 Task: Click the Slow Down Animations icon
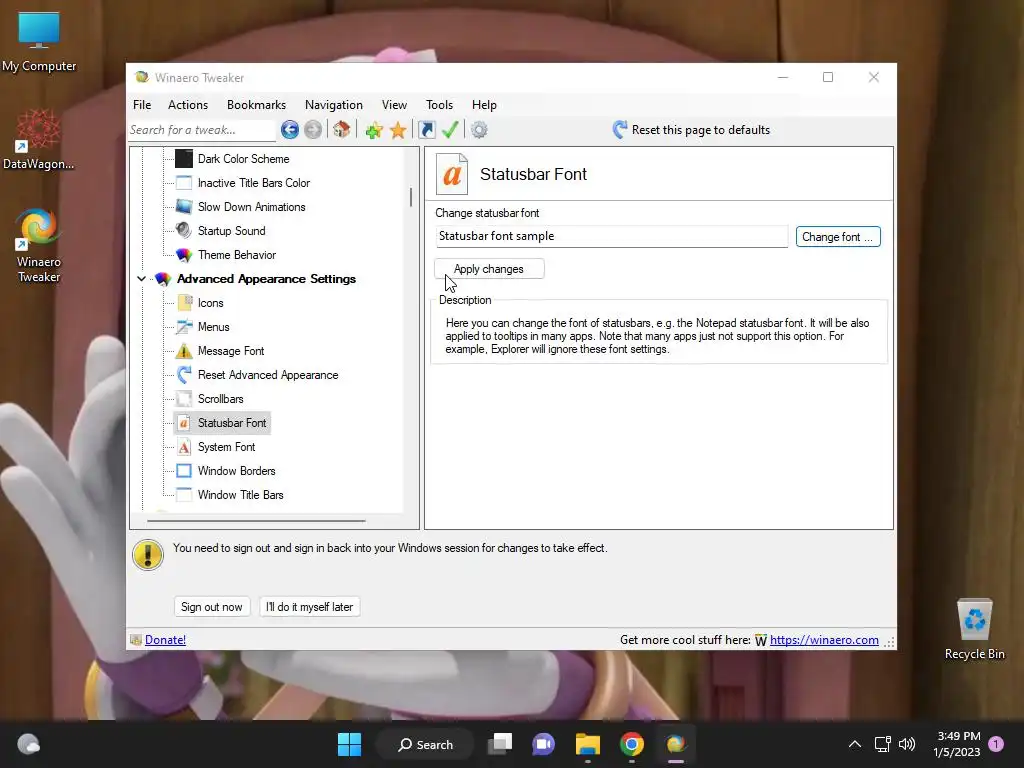coord(184,206)
